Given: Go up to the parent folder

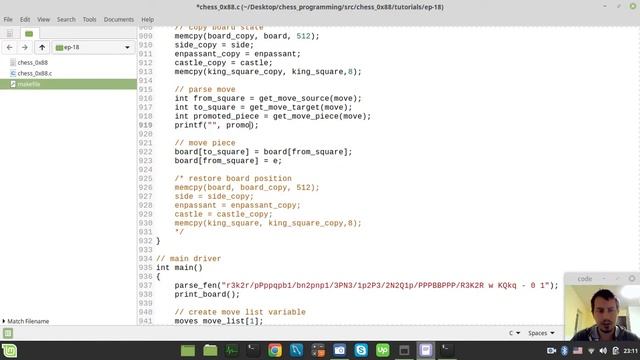Looking at the screenshot, I should (x=42, y=47).
